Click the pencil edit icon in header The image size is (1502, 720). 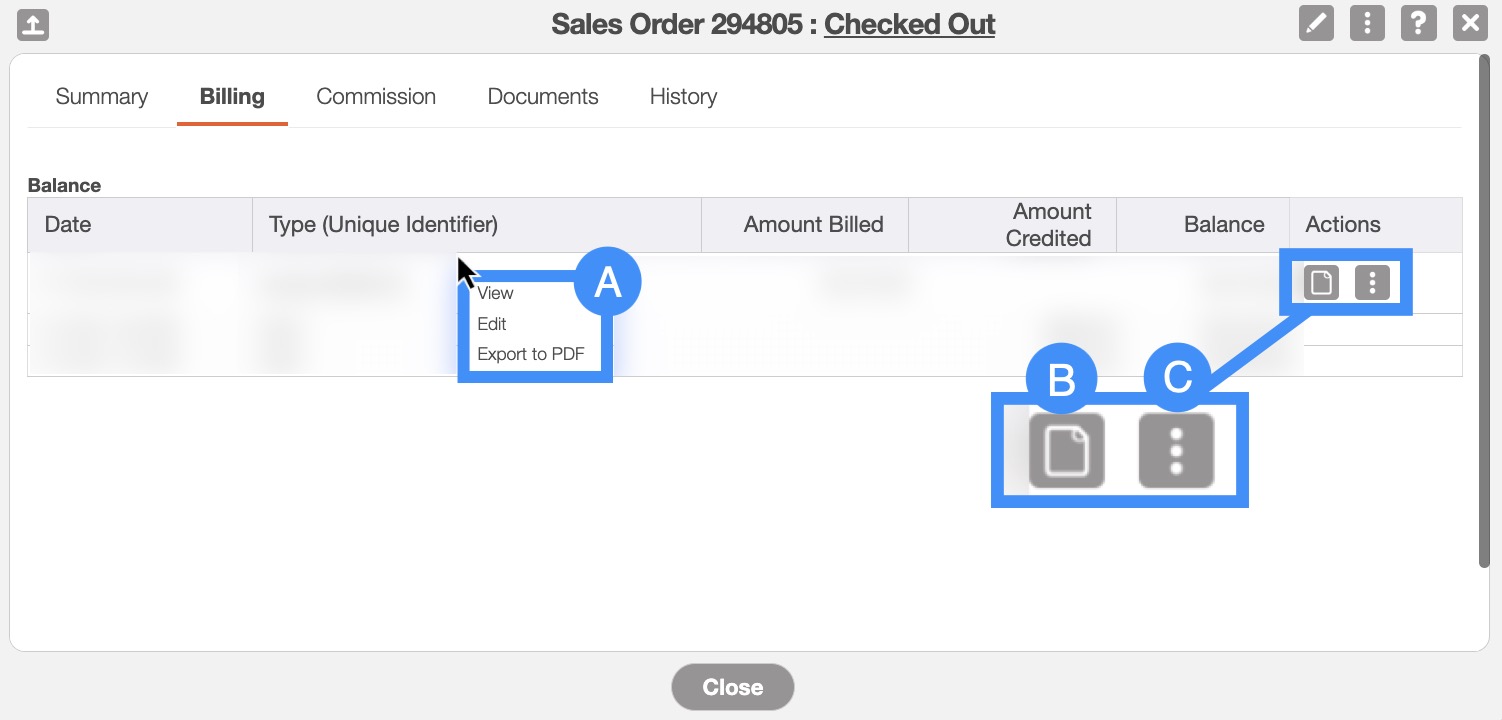(1316, 23)
